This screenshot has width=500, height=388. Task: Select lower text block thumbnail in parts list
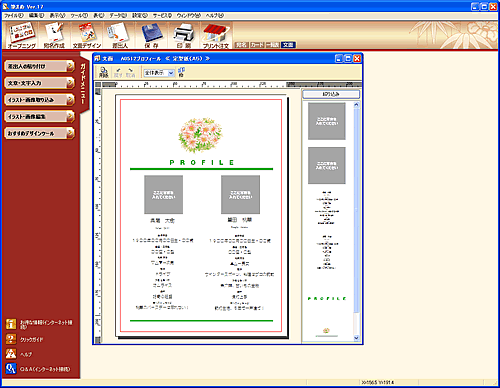click(x=327, y=252)
